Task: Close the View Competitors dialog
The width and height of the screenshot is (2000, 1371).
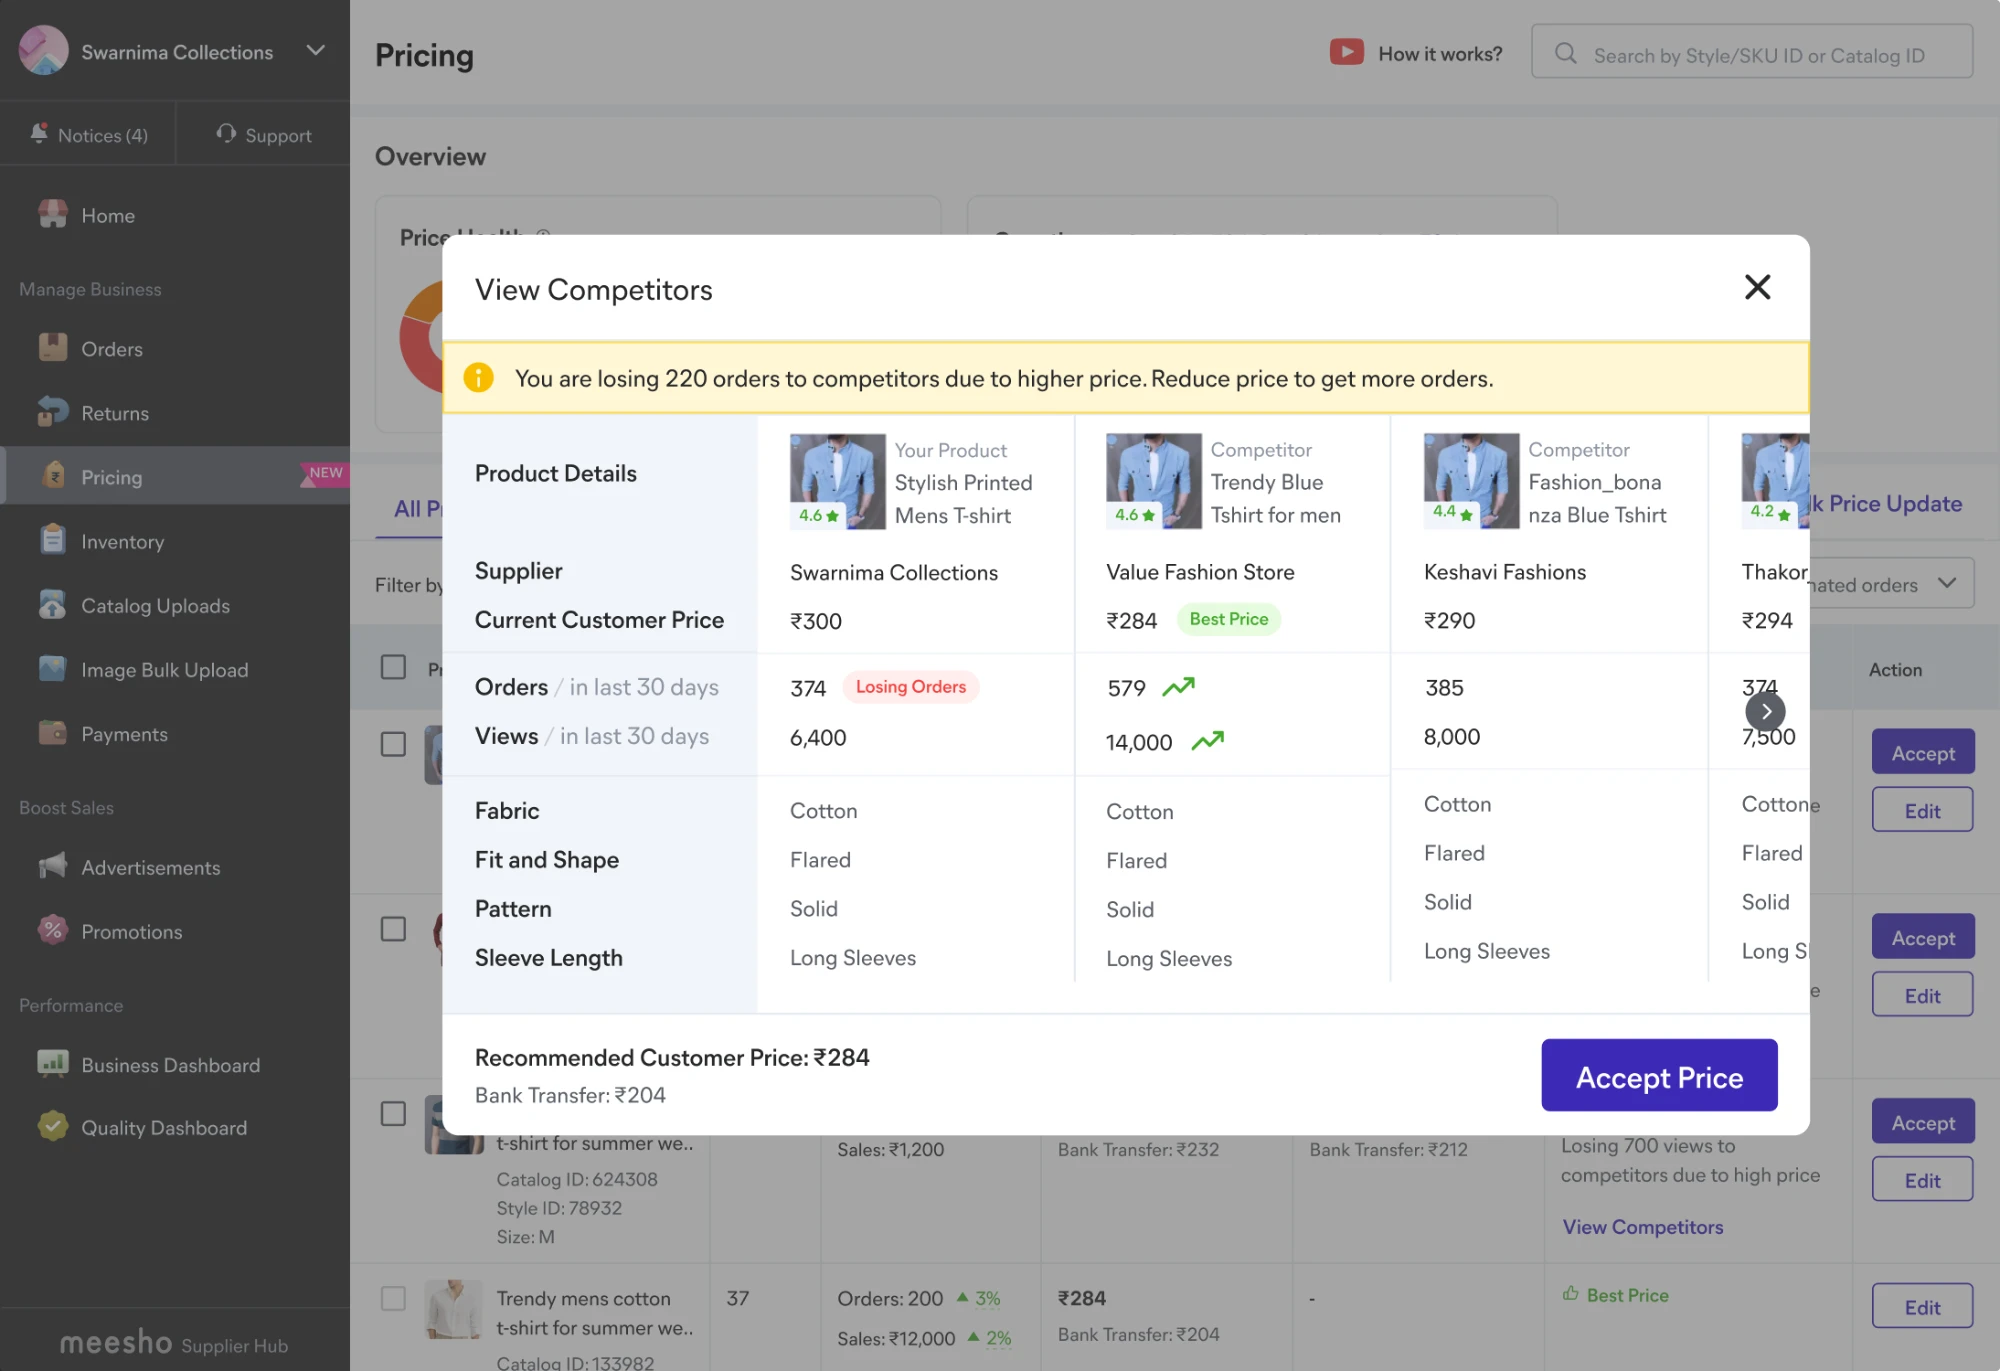Action: point(1757,287)
